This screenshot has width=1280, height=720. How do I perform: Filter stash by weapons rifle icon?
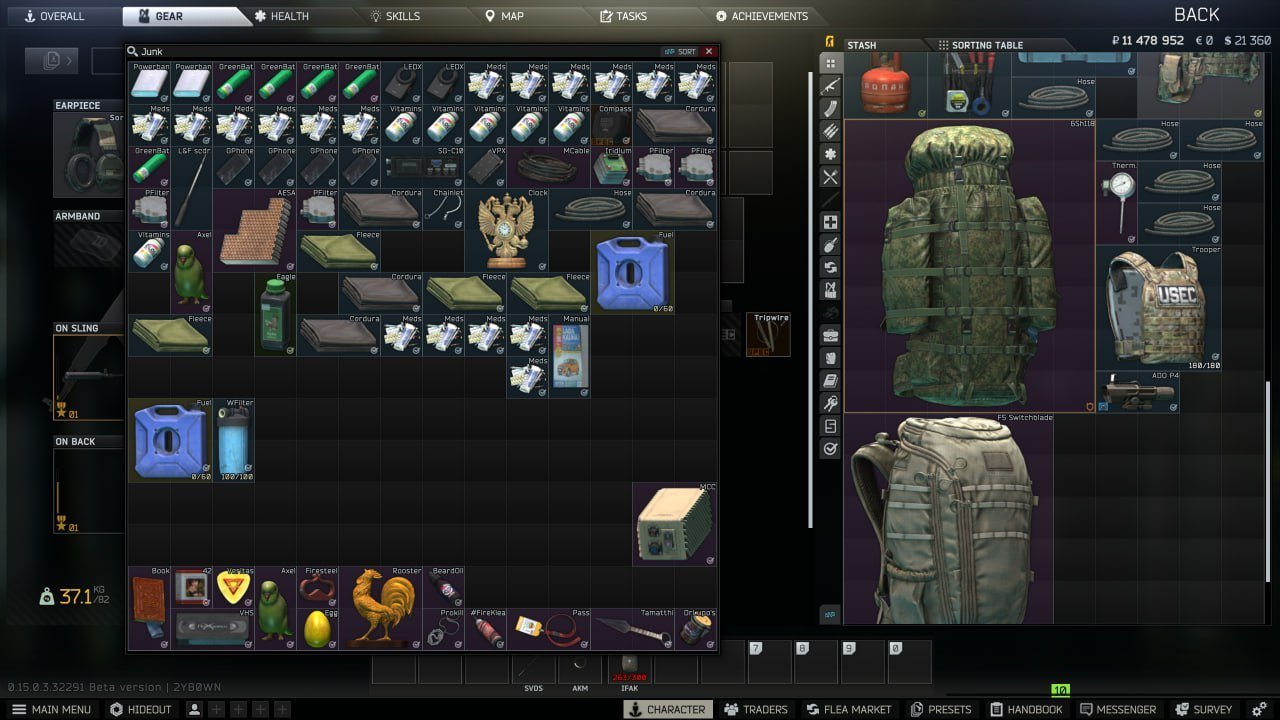coord(830,86)
